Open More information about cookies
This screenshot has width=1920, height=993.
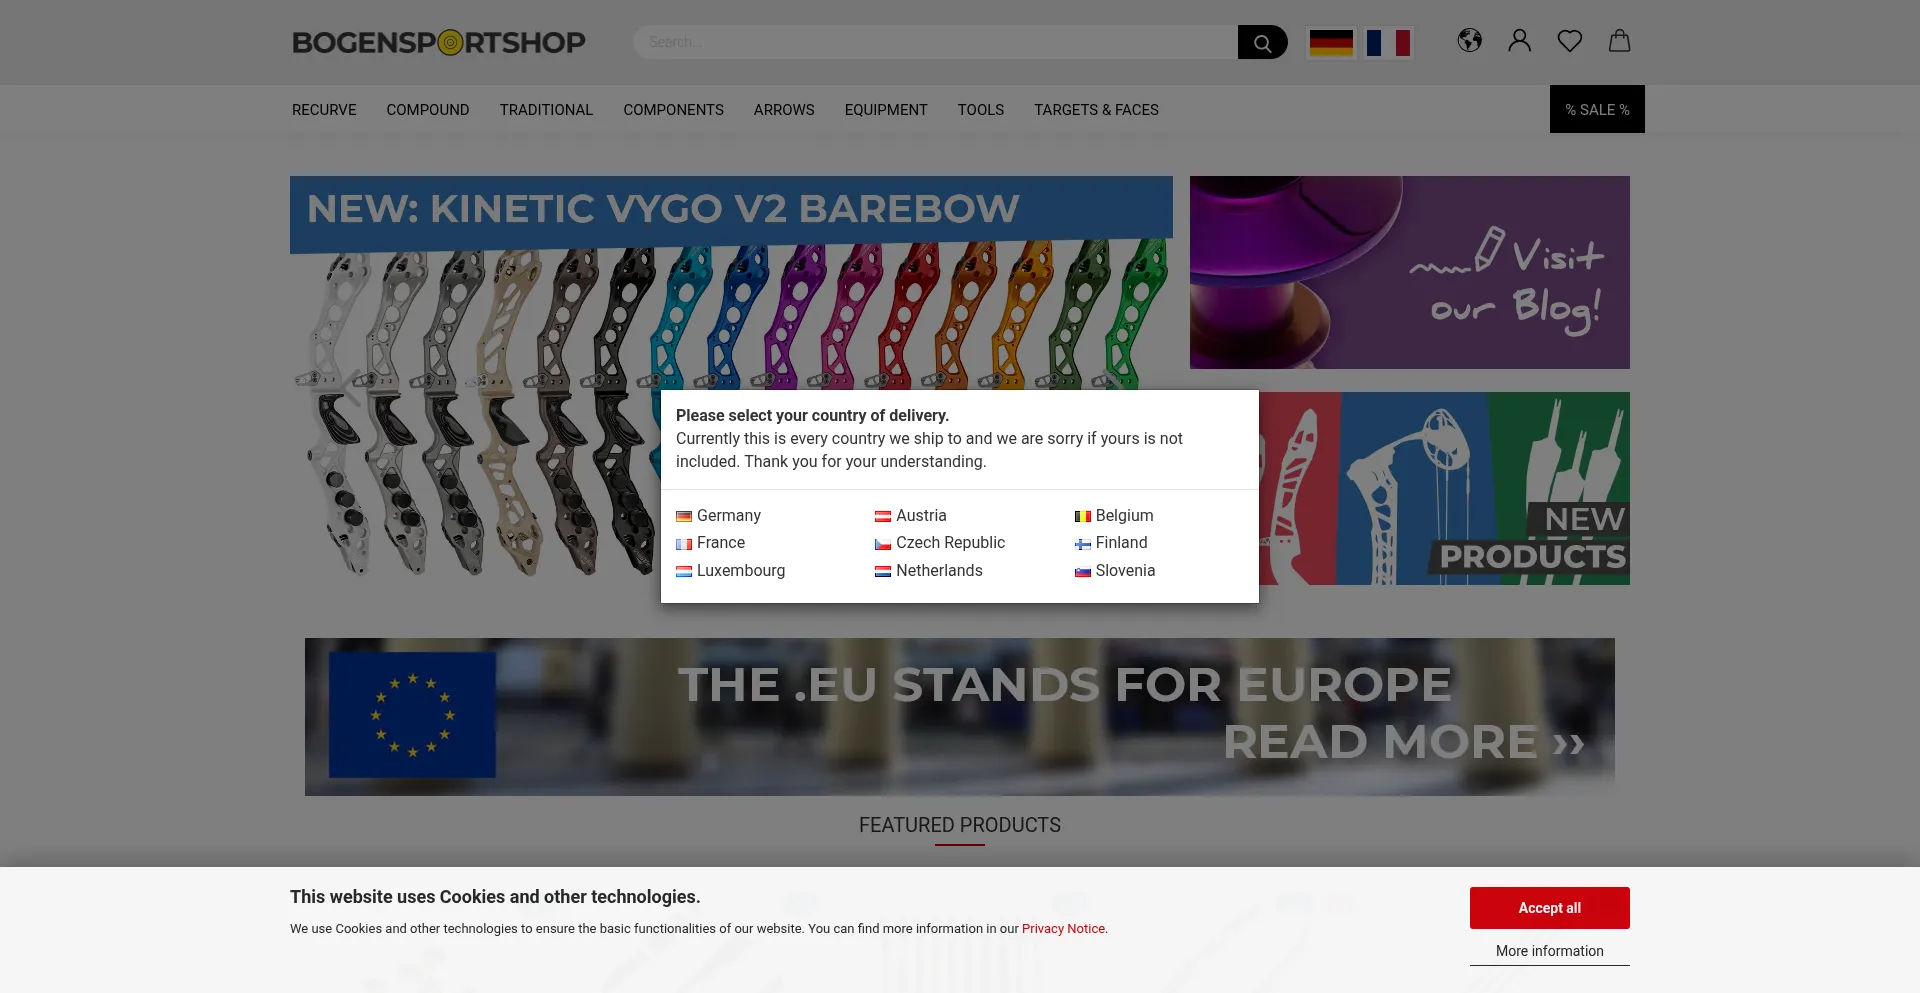coord(1549,951)
